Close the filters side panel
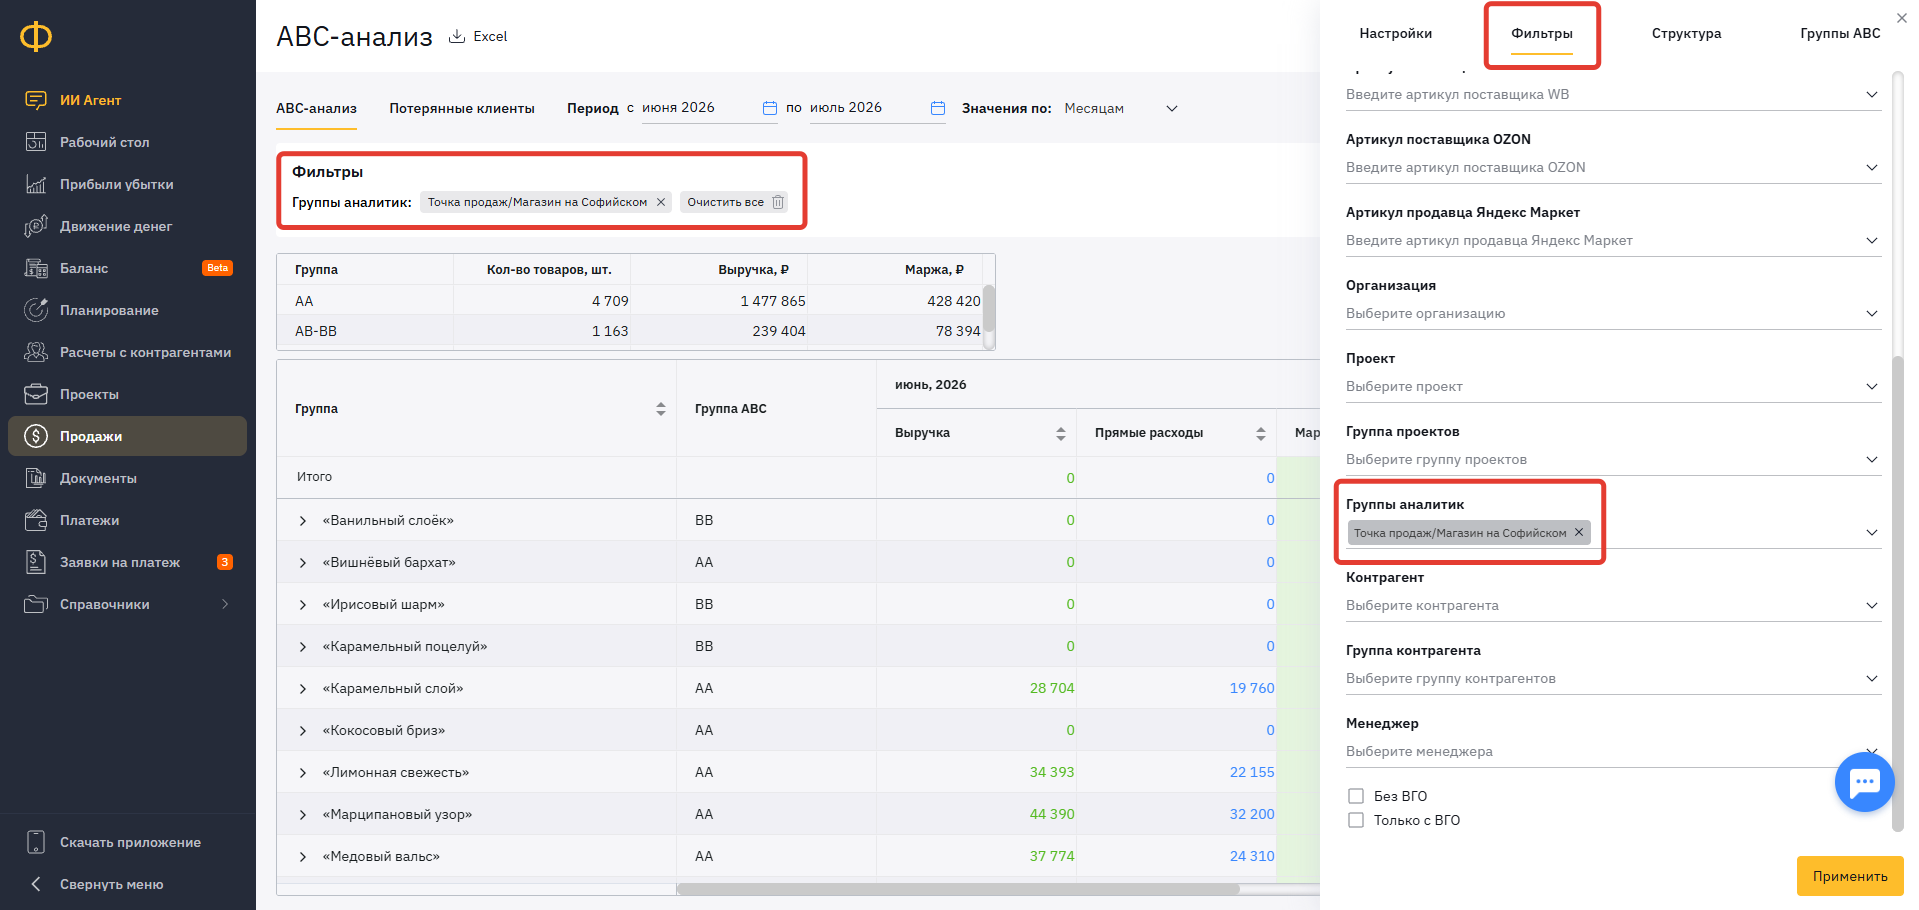1919x910 pixels. click(1902, 18)
